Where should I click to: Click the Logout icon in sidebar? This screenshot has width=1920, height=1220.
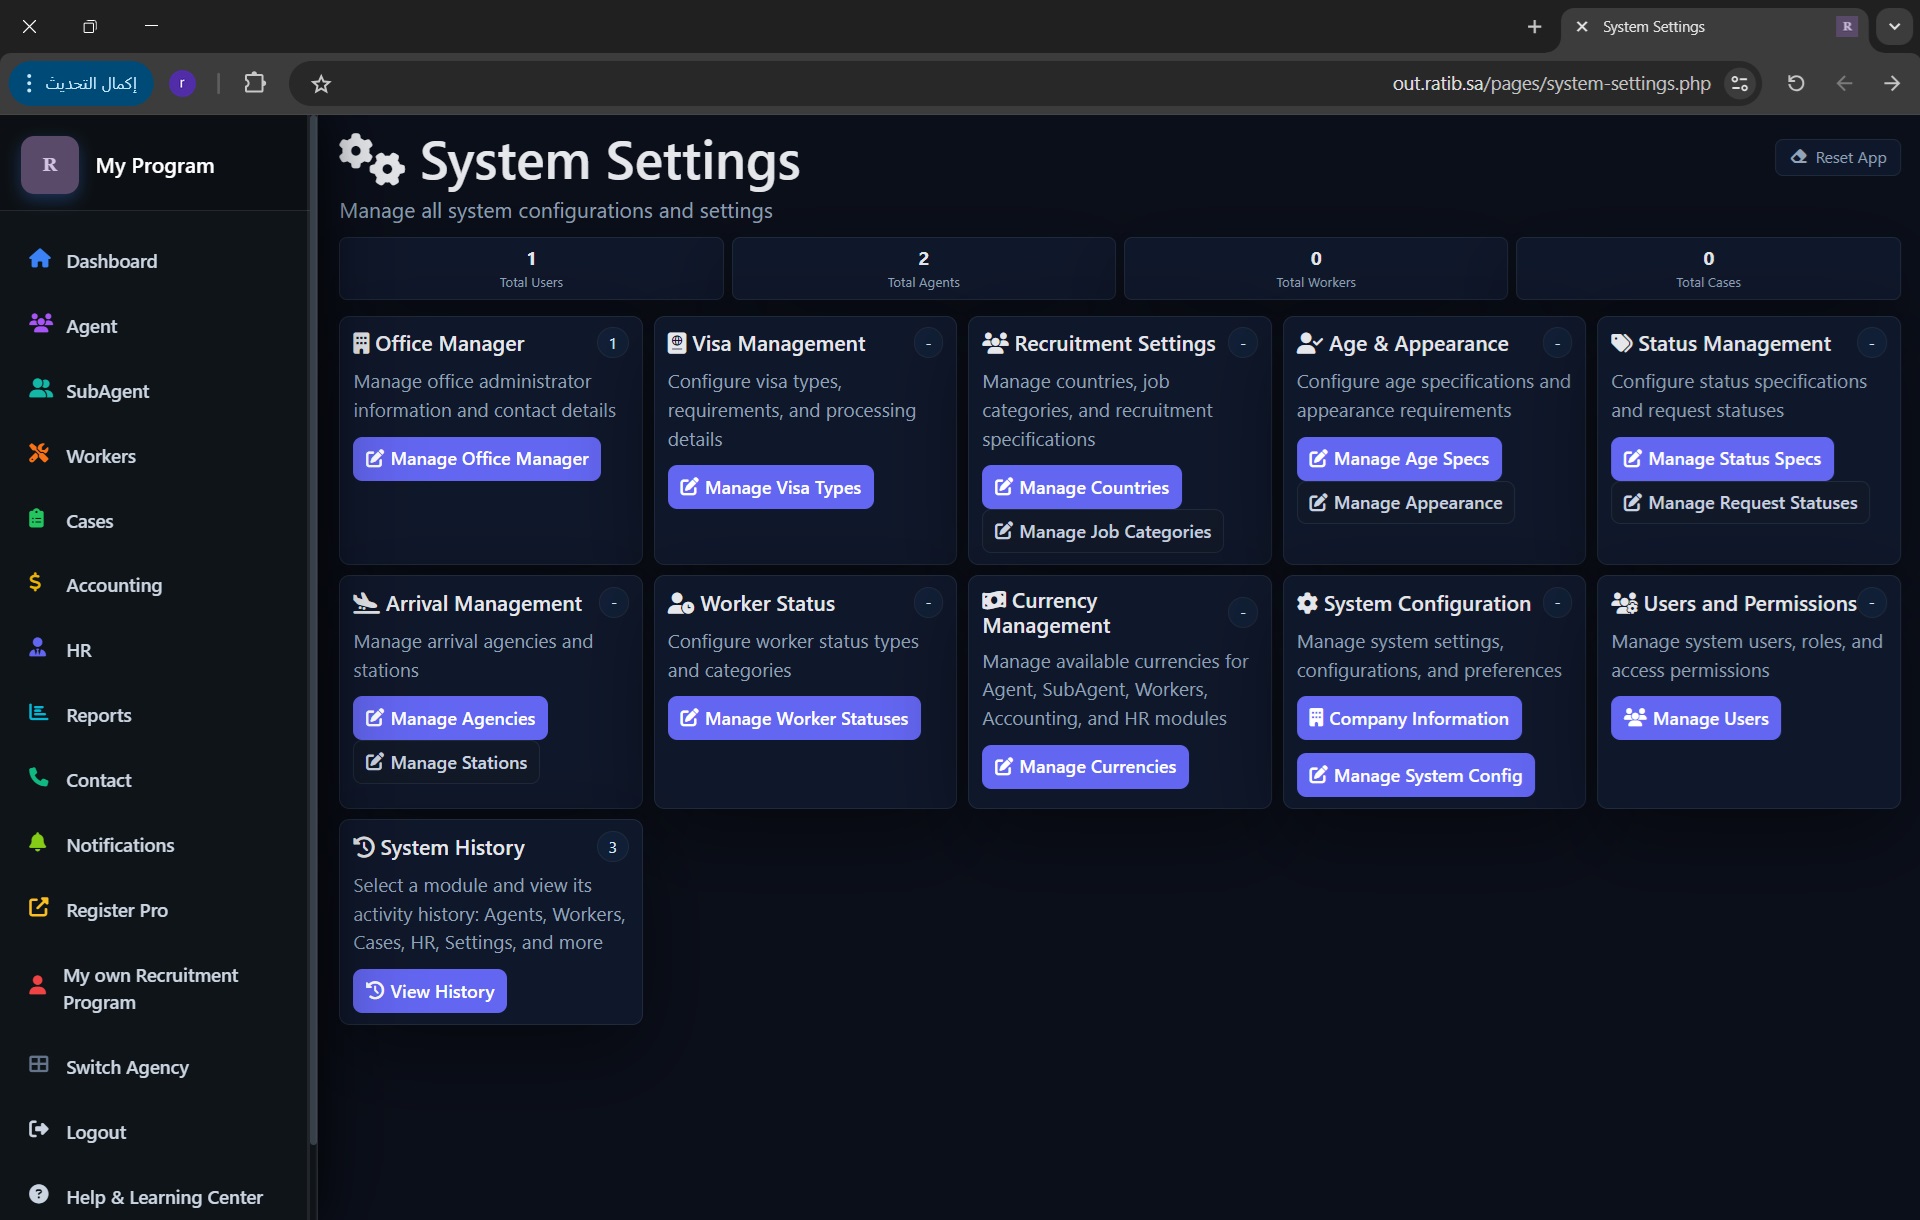39,1130
